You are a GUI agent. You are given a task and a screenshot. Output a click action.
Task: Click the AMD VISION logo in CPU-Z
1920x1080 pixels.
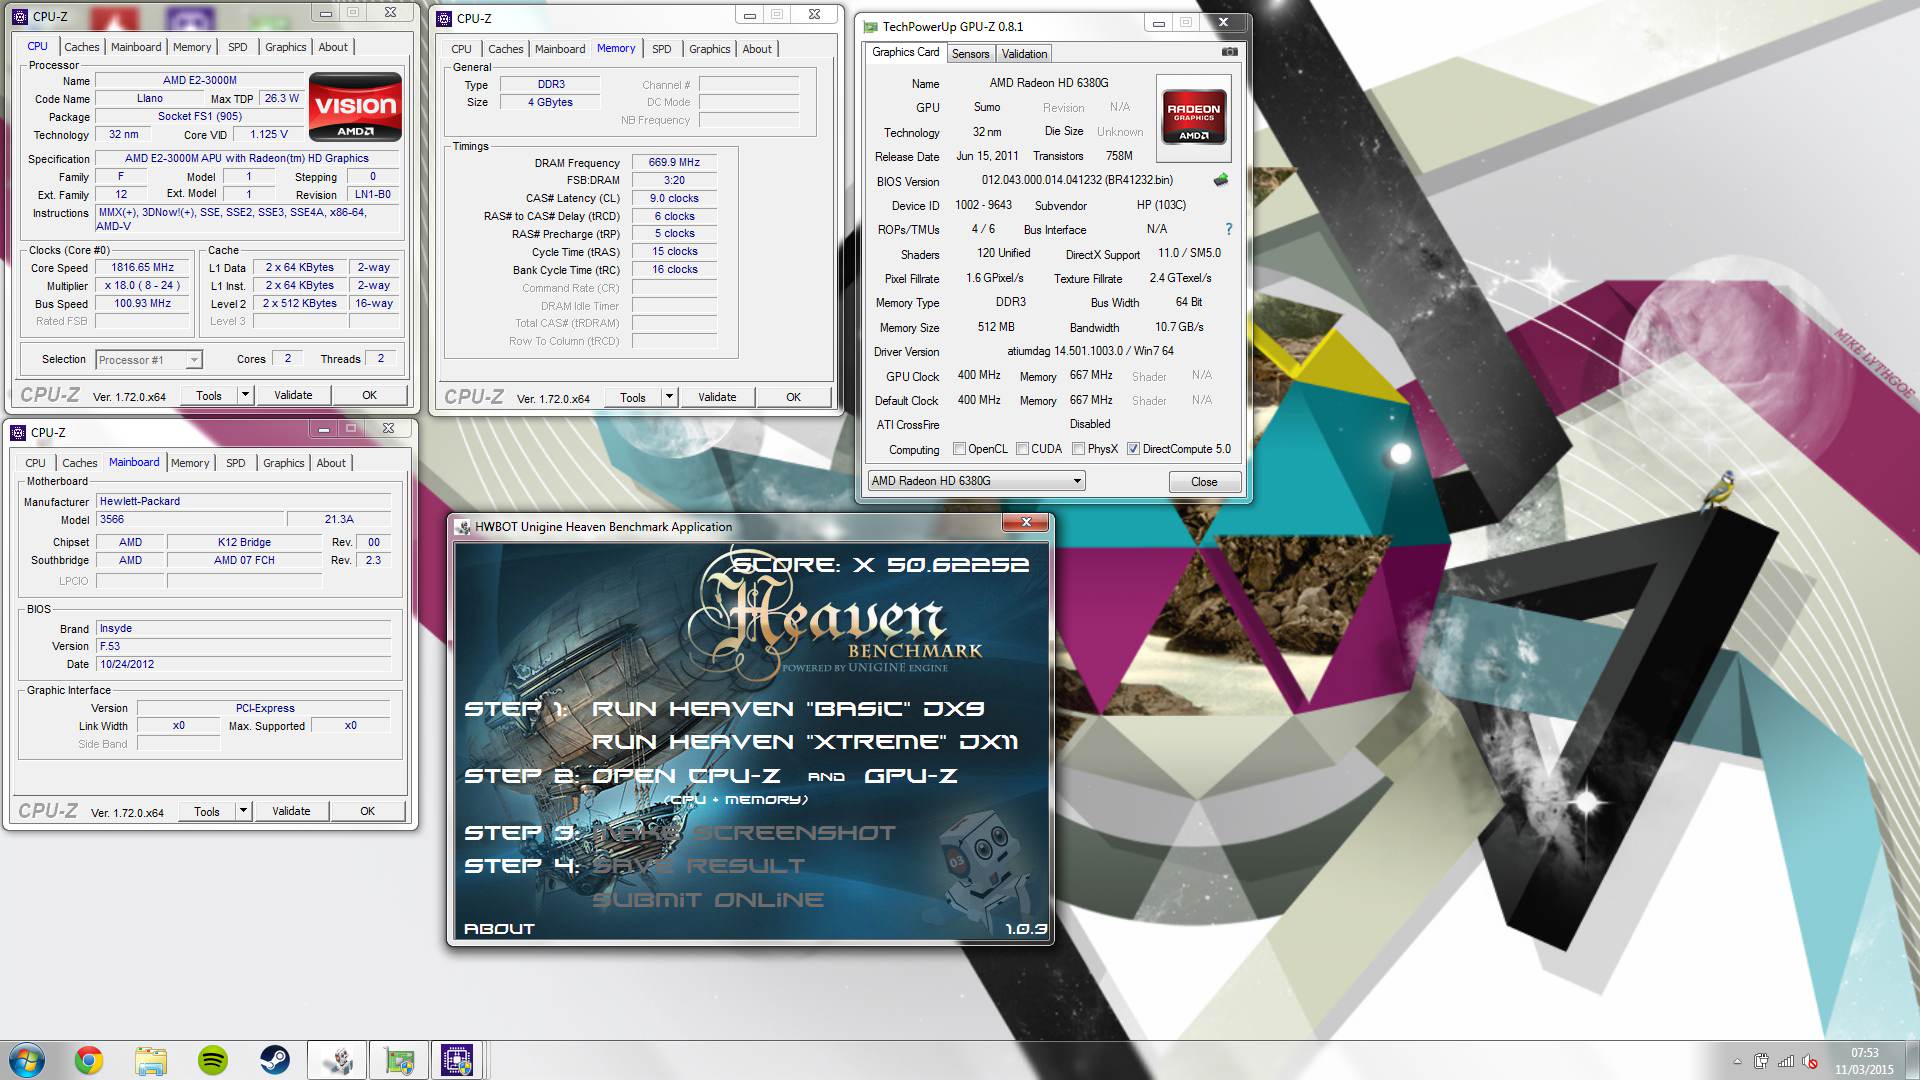point(355,107)
